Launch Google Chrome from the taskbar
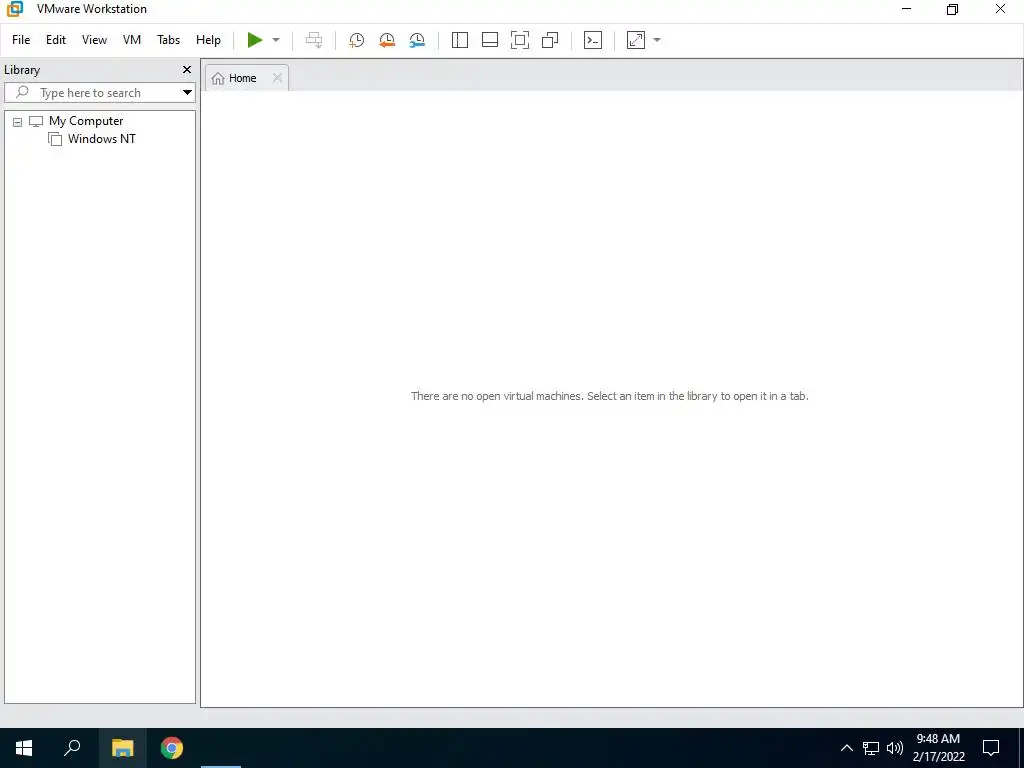The height and width of the screenshot is (768, 1024). point(172,748)
